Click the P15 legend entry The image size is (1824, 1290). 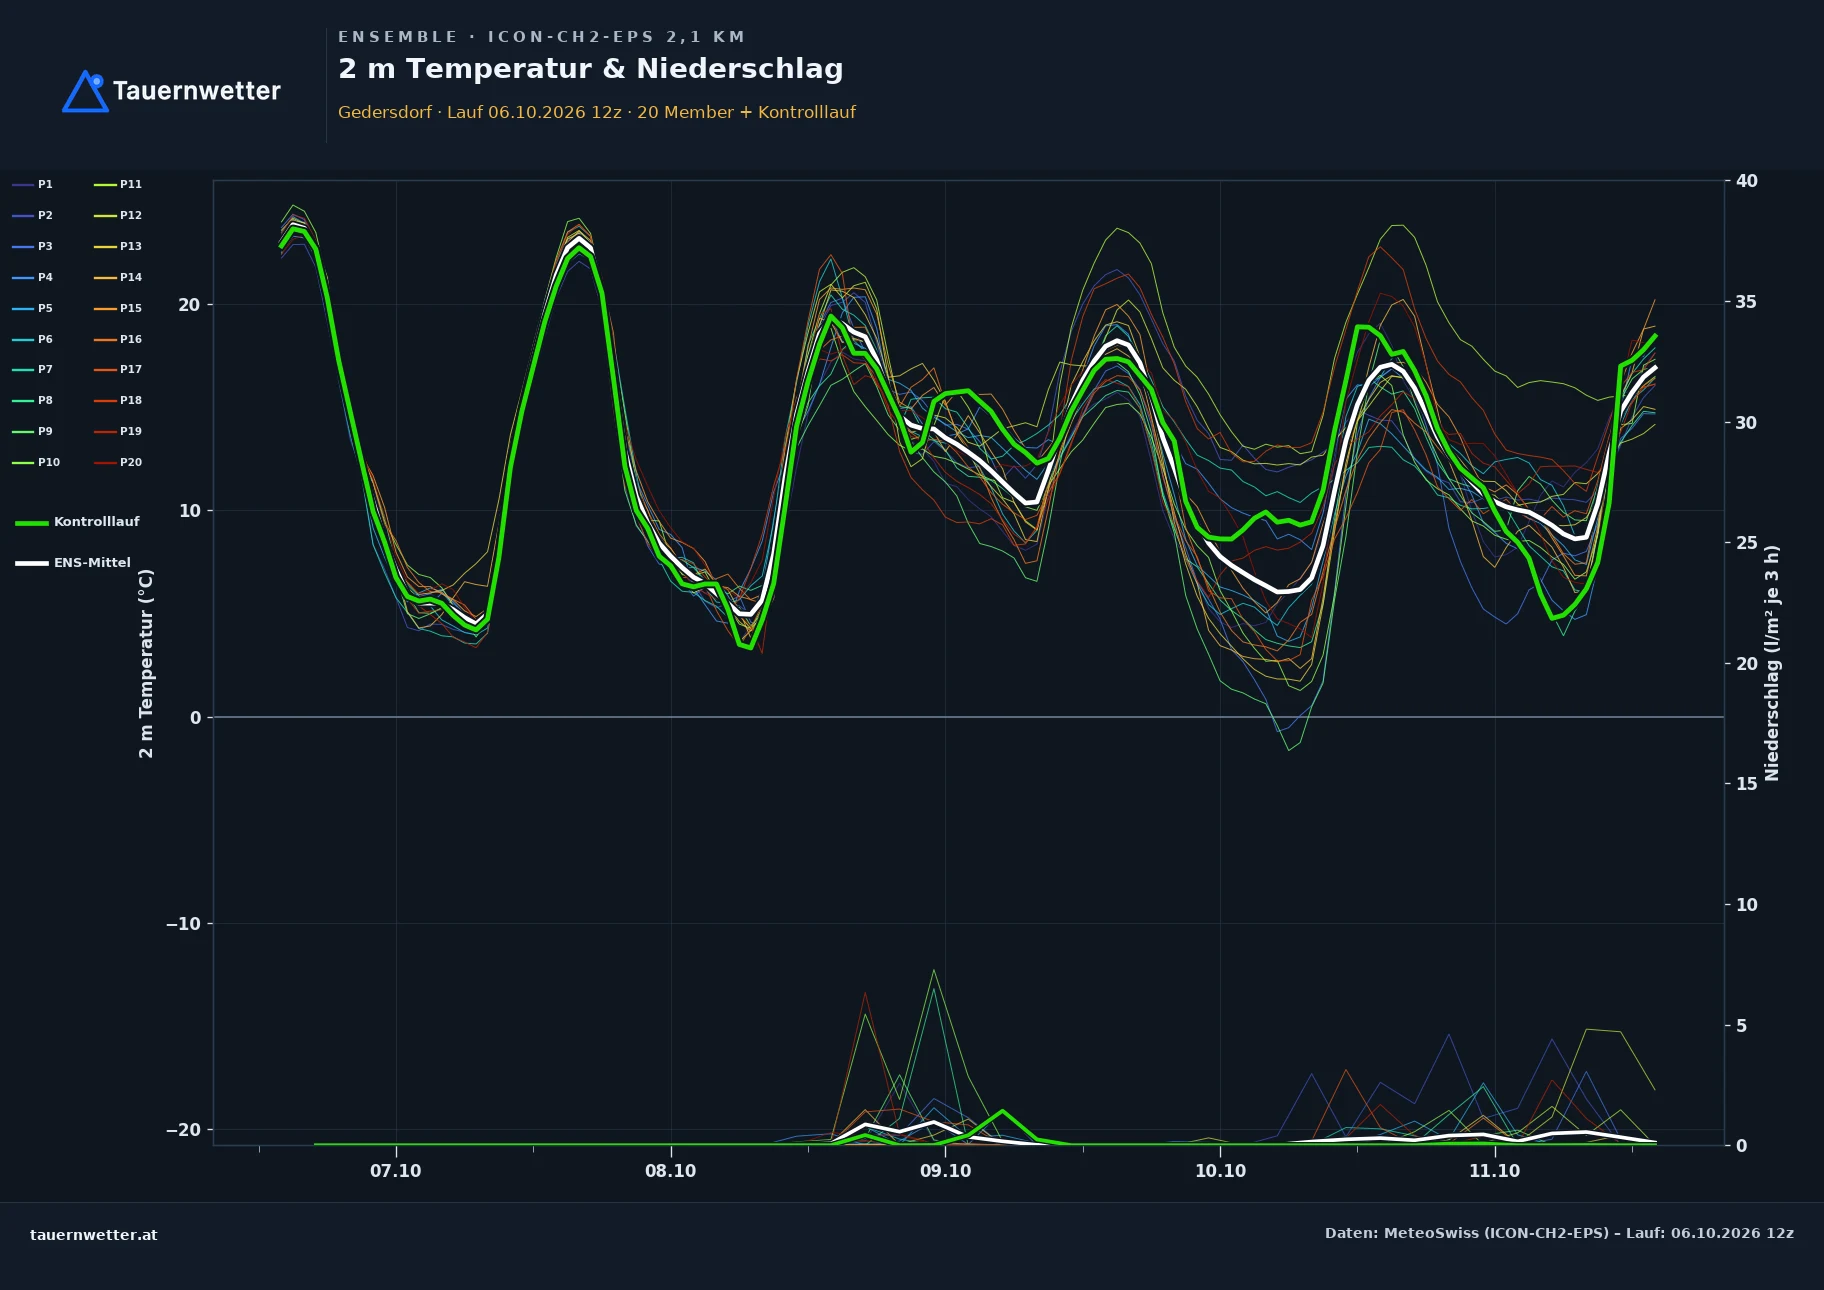pos(118,309)
